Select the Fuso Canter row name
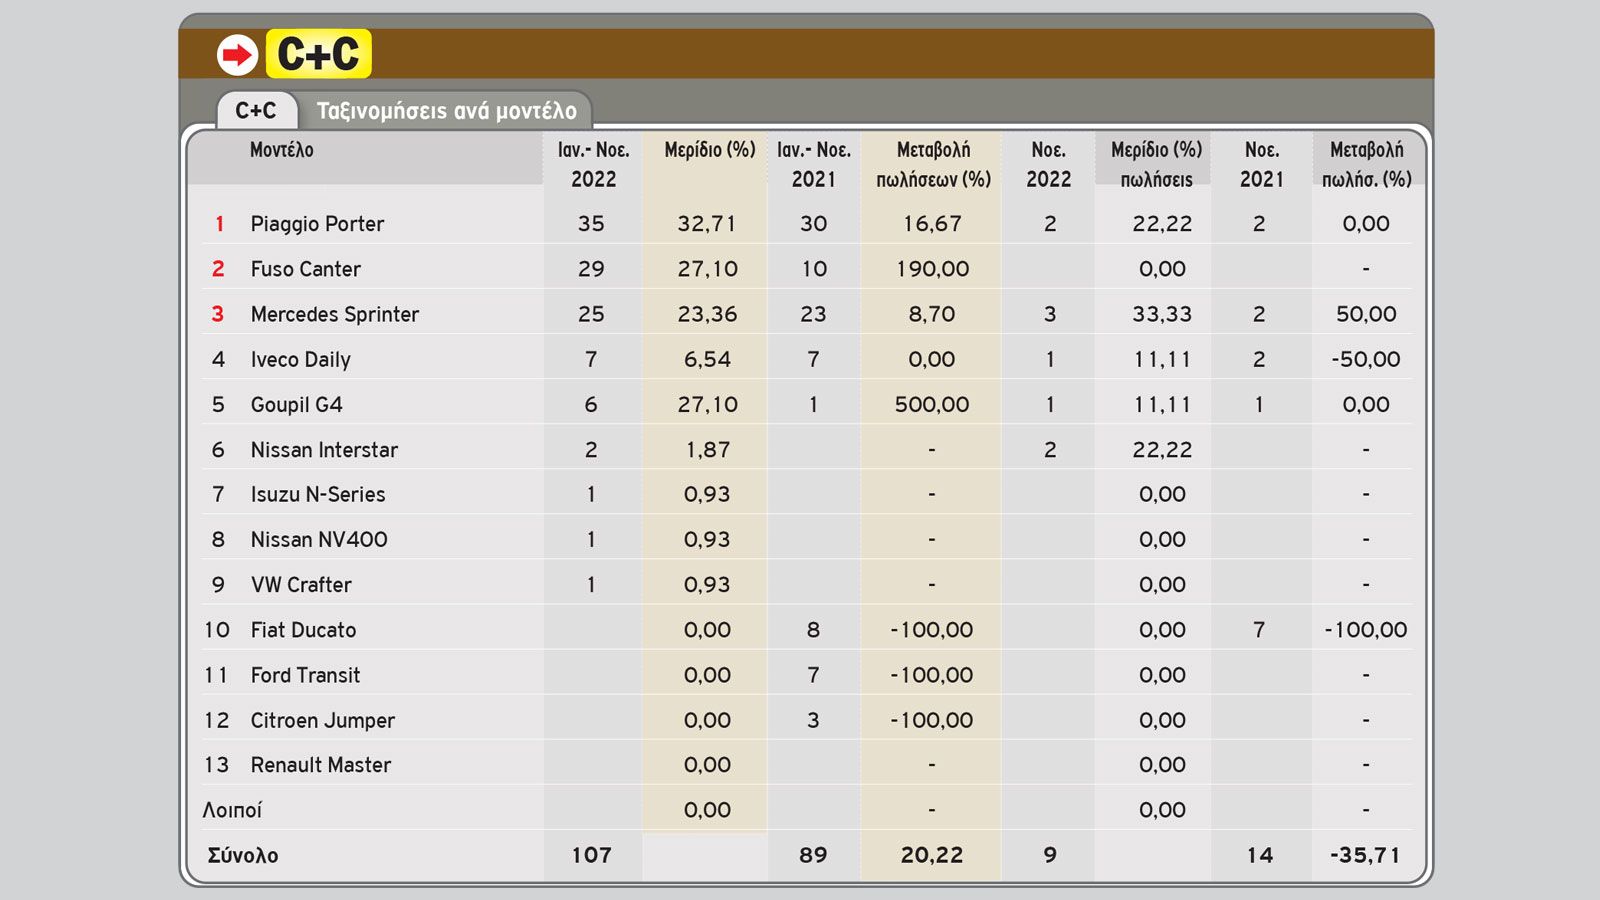 305,269
